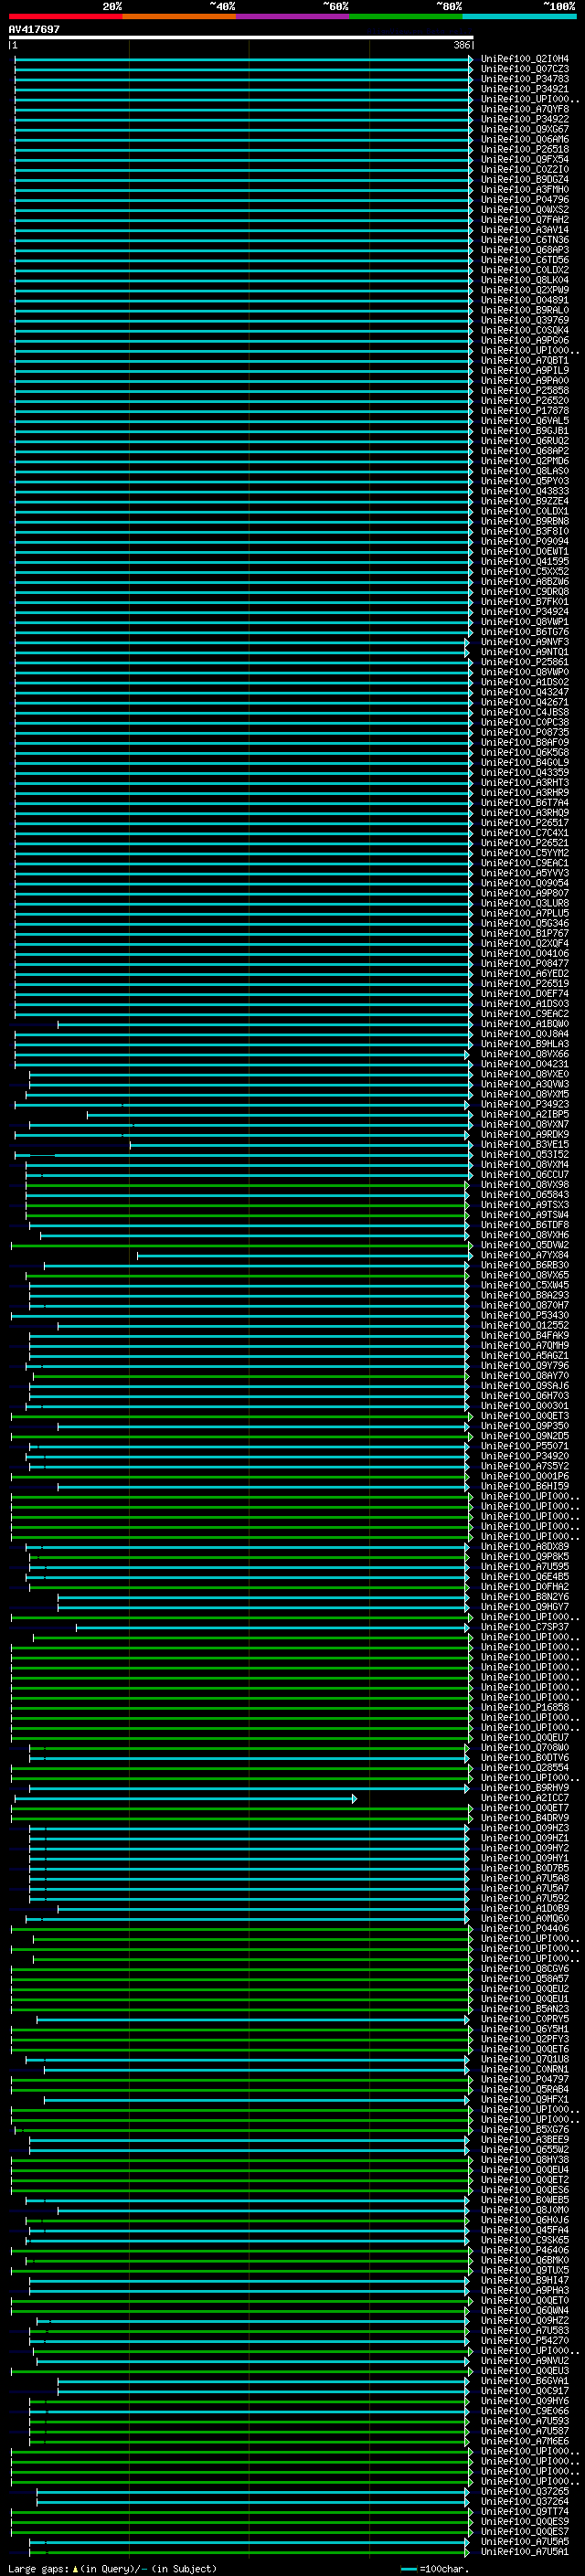Image resolution: width=585 pixels, height=2576 pixels.
Task: View entry UniRef100_Q42671
Action: pyautogui.click(x=525, y=703)
